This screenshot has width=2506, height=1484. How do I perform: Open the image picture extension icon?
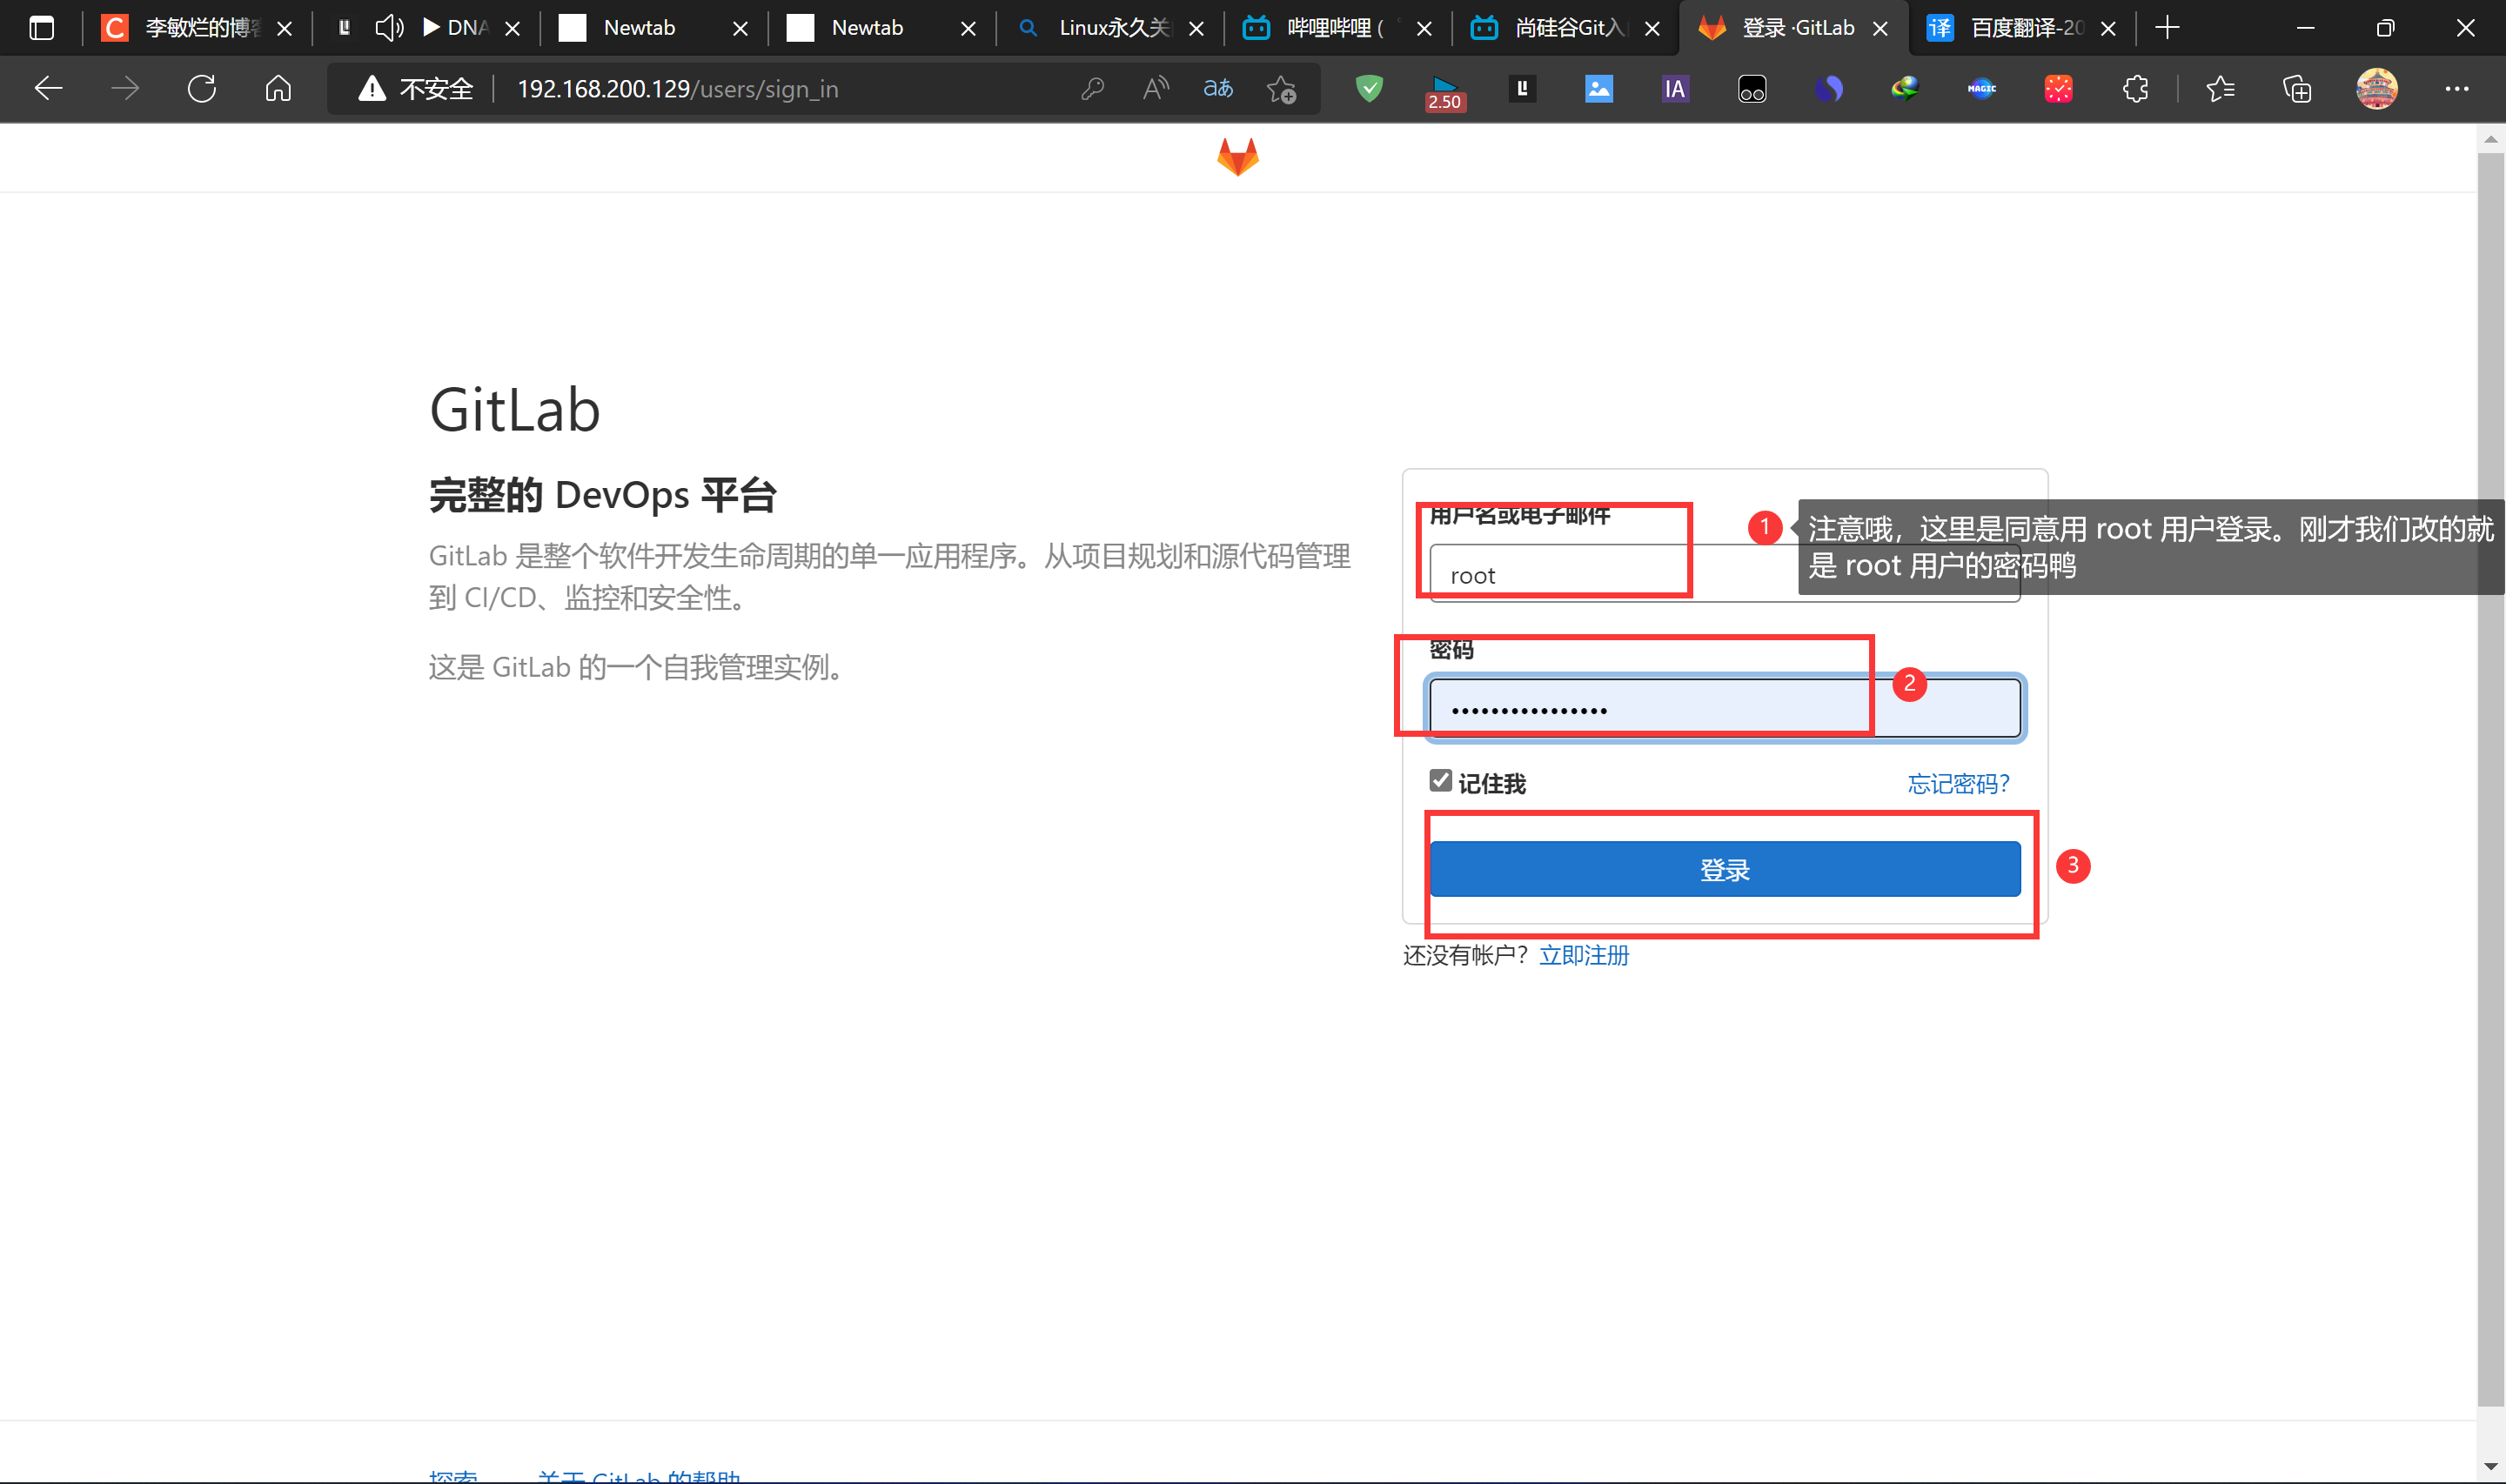click(1599, 89)
